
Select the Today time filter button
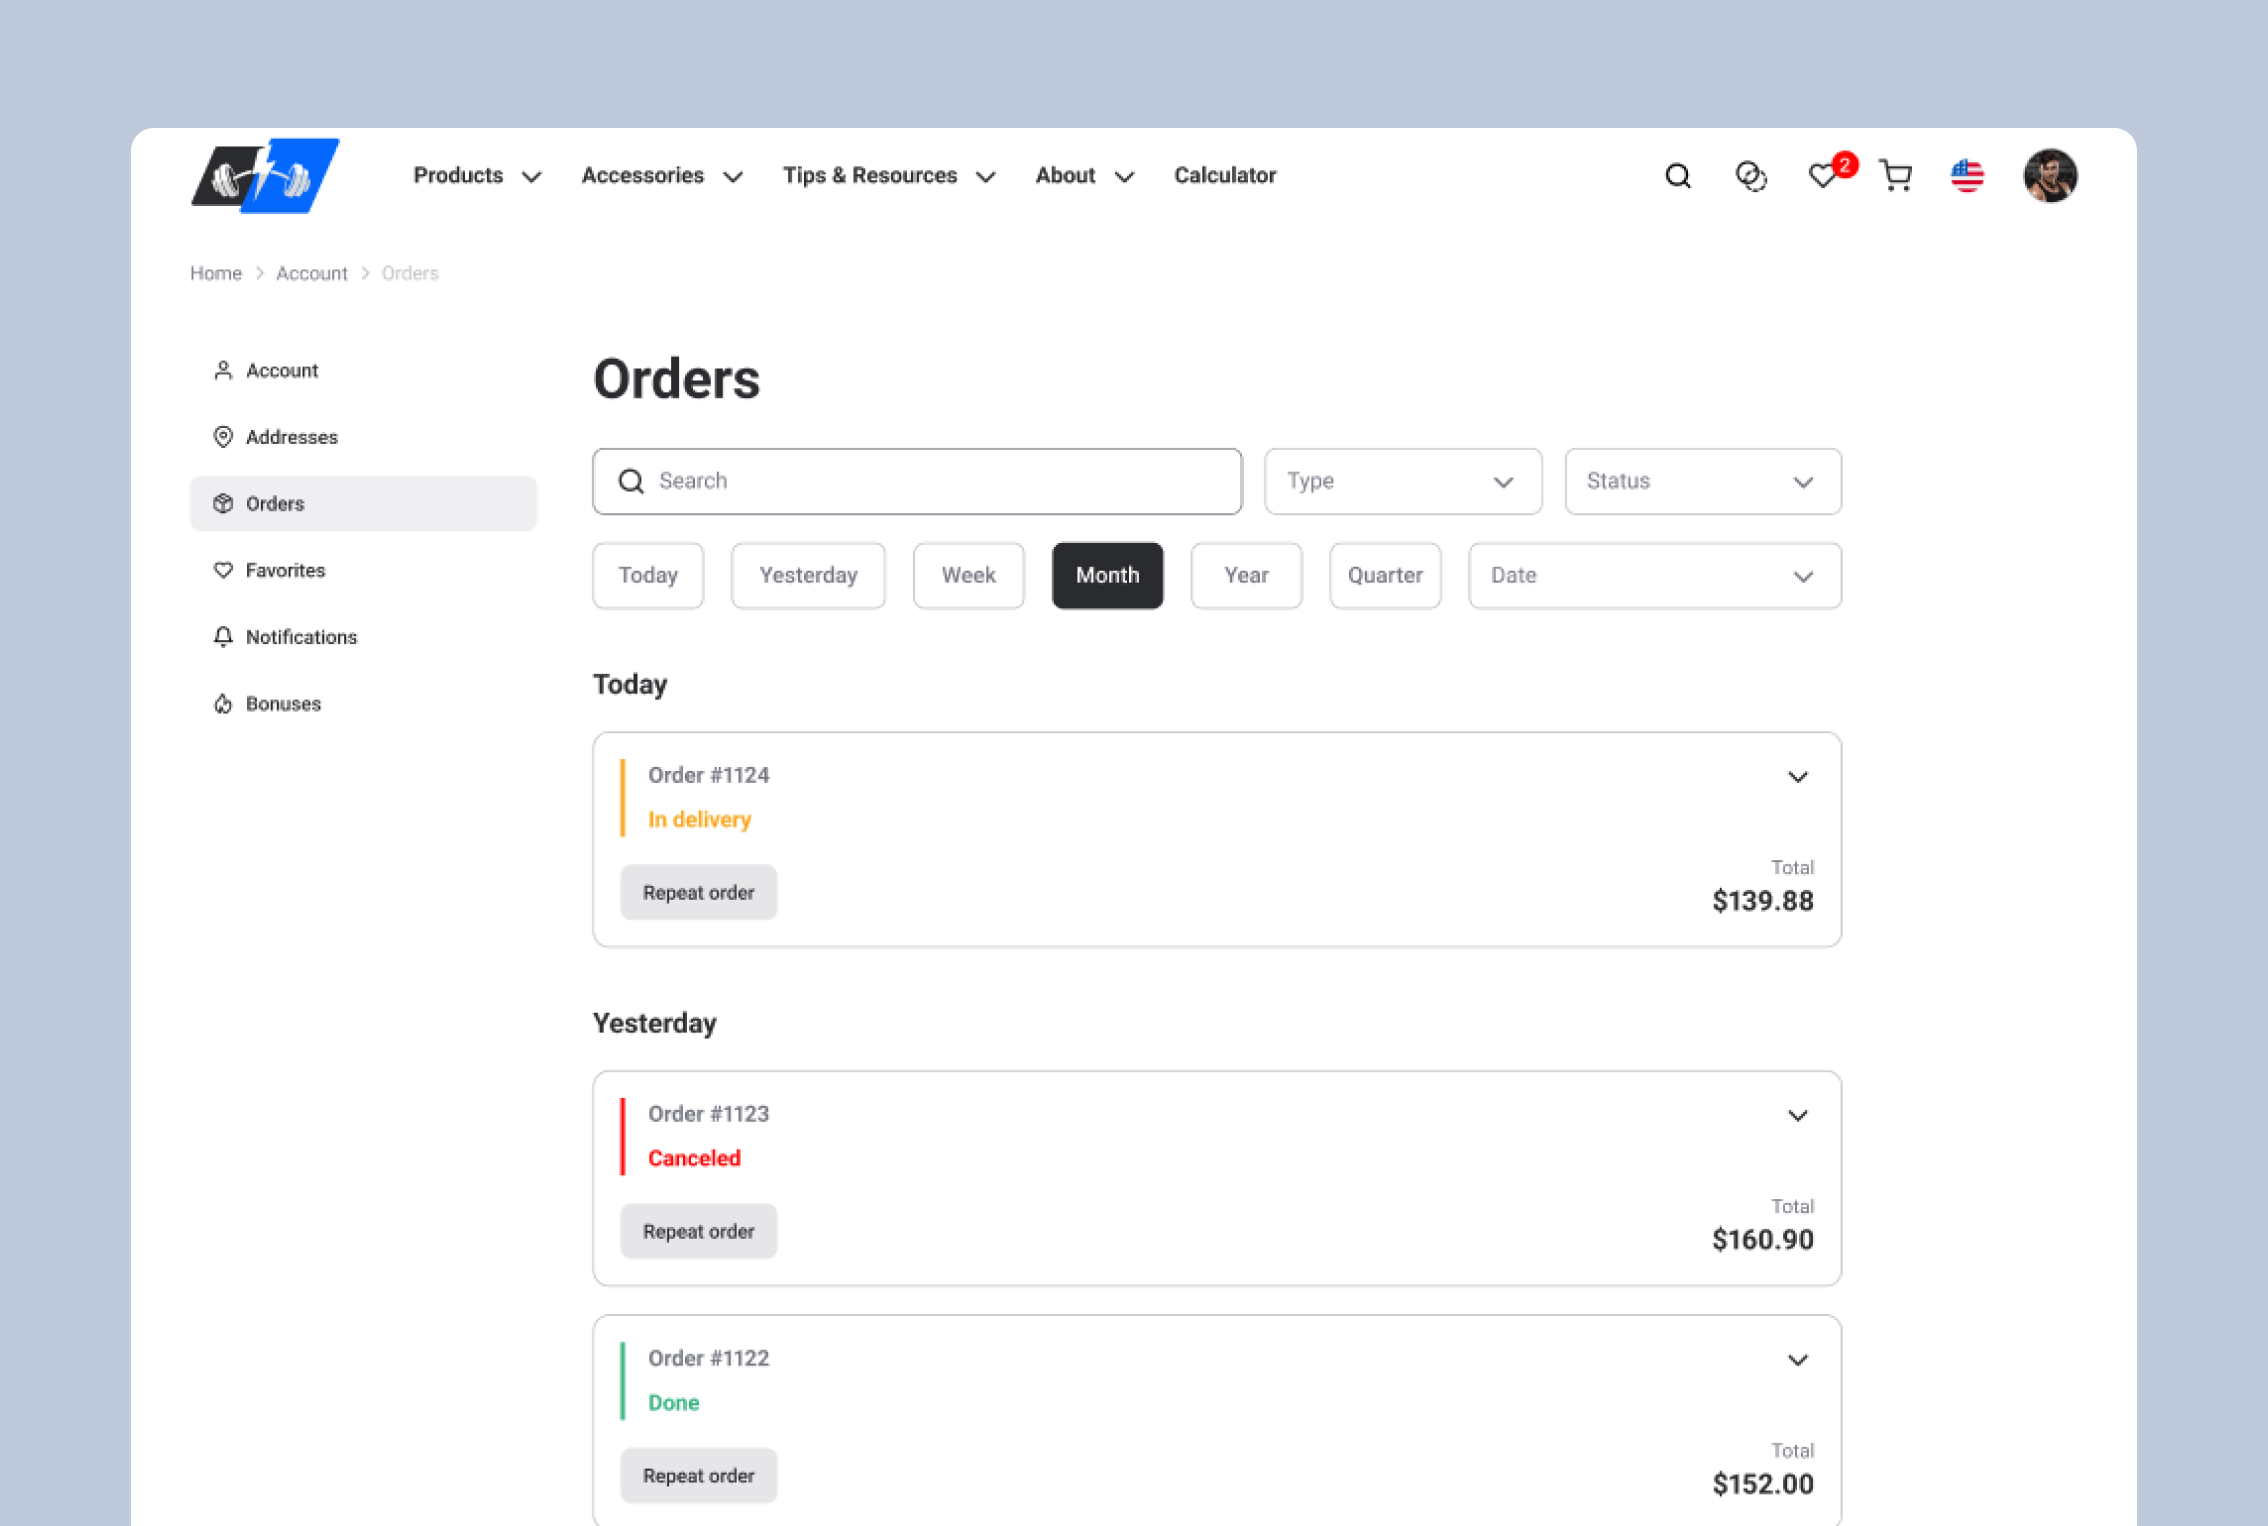[647, 576]
